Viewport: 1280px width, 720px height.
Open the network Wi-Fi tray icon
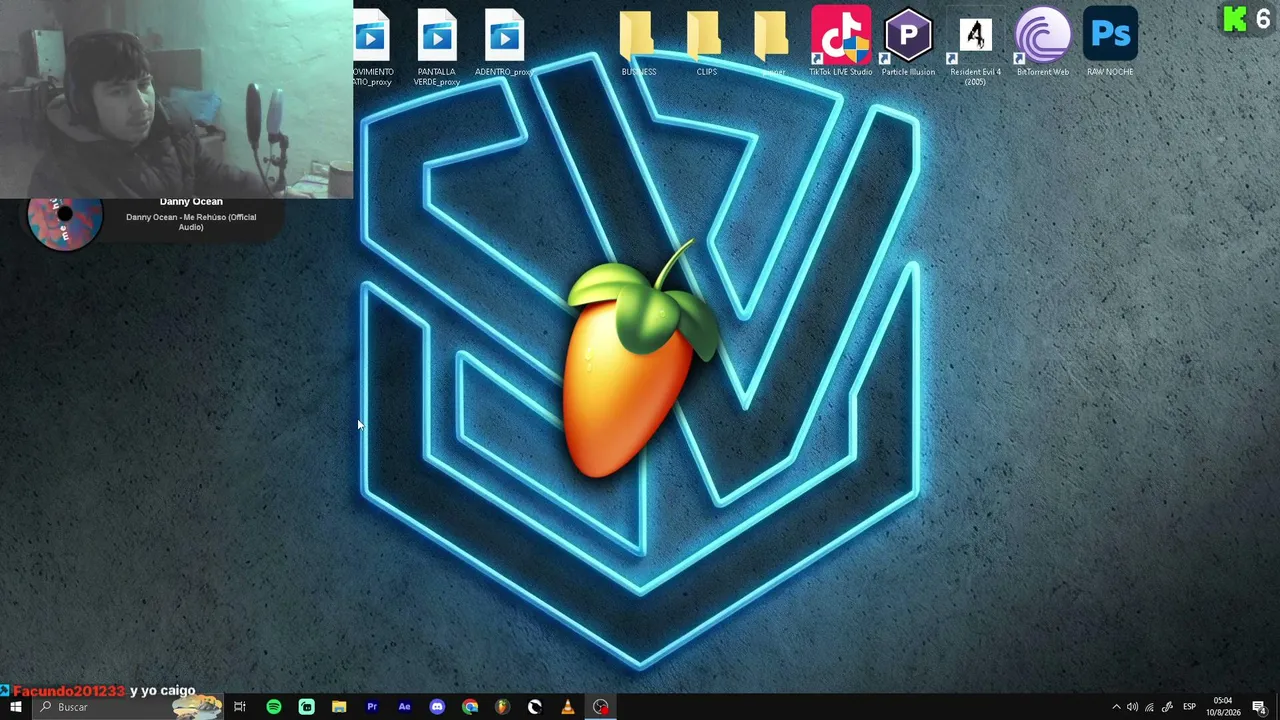(1149, 707)
